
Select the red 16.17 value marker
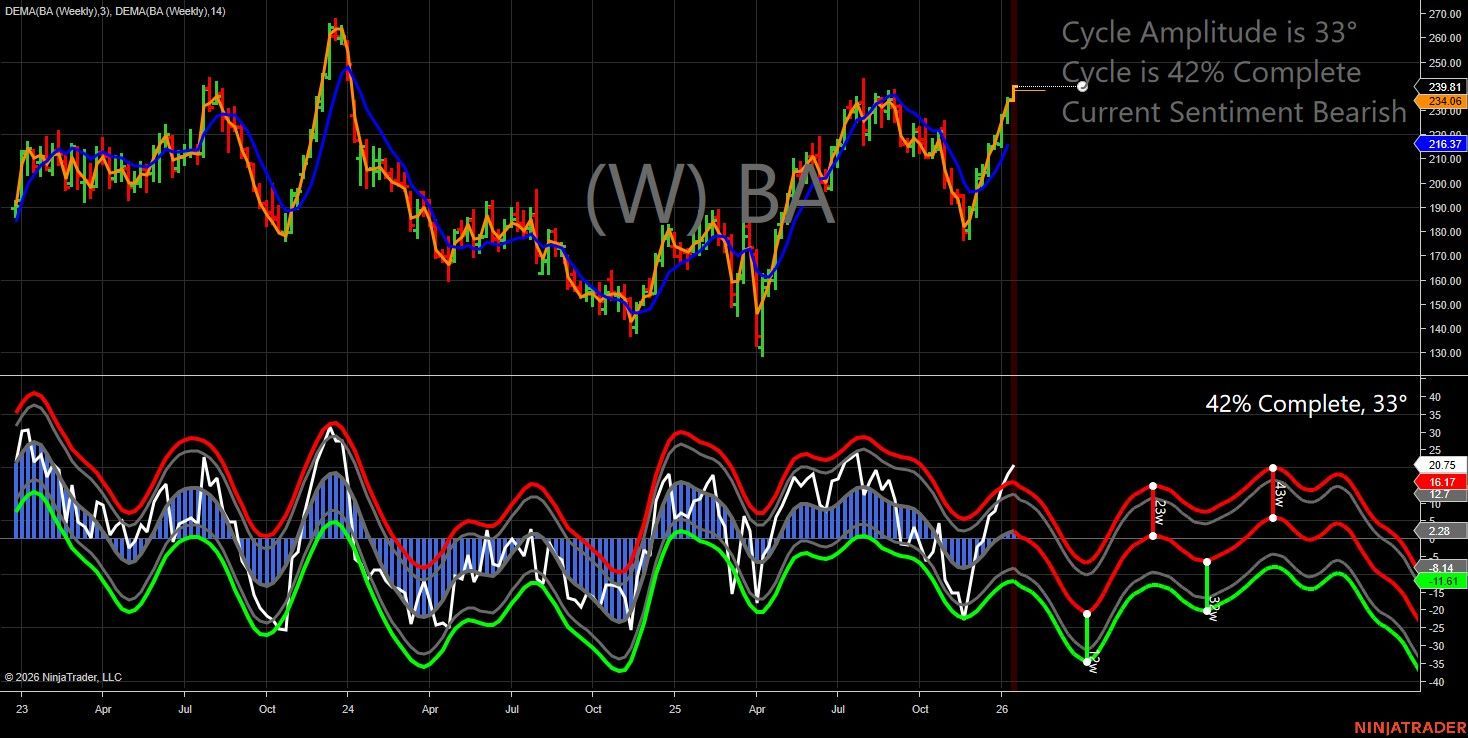pyautogui.click(x=1440, y=481)
